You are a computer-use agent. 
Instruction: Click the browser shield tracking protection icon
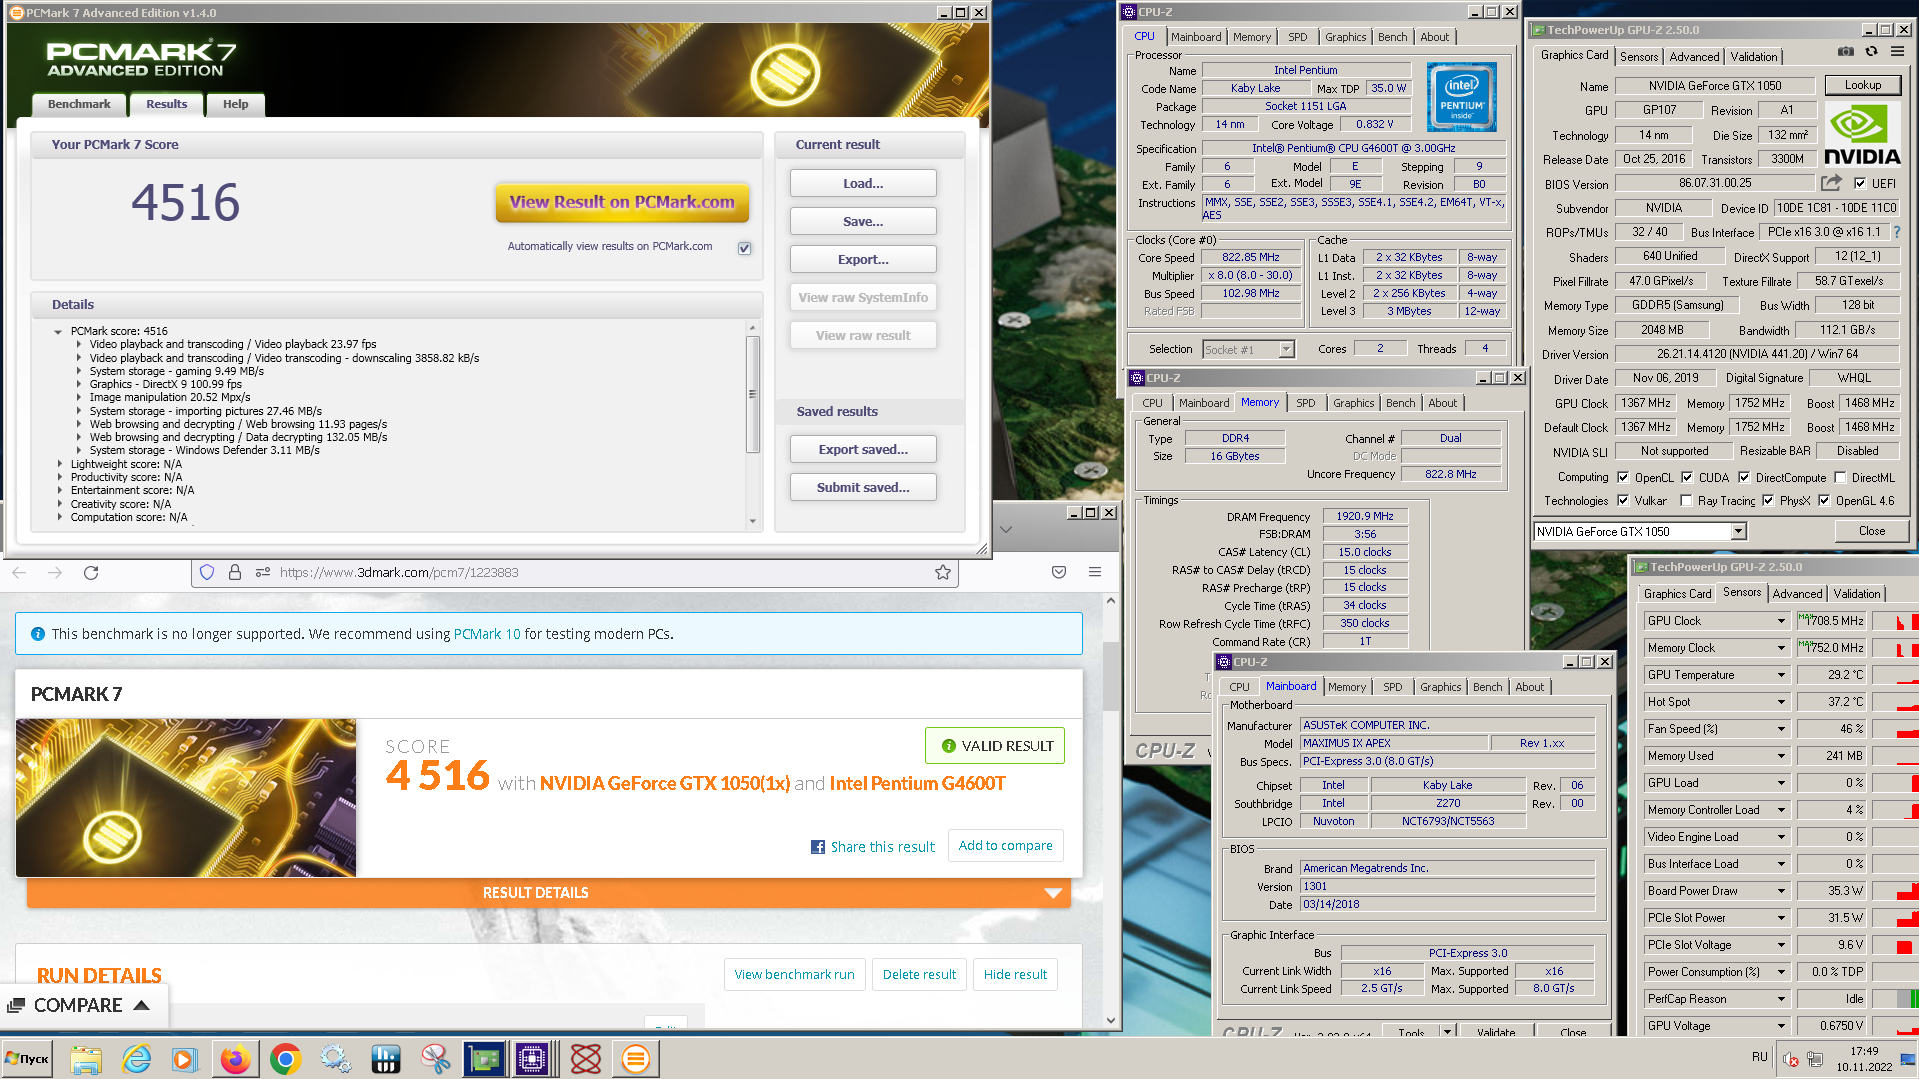point(207,572)
